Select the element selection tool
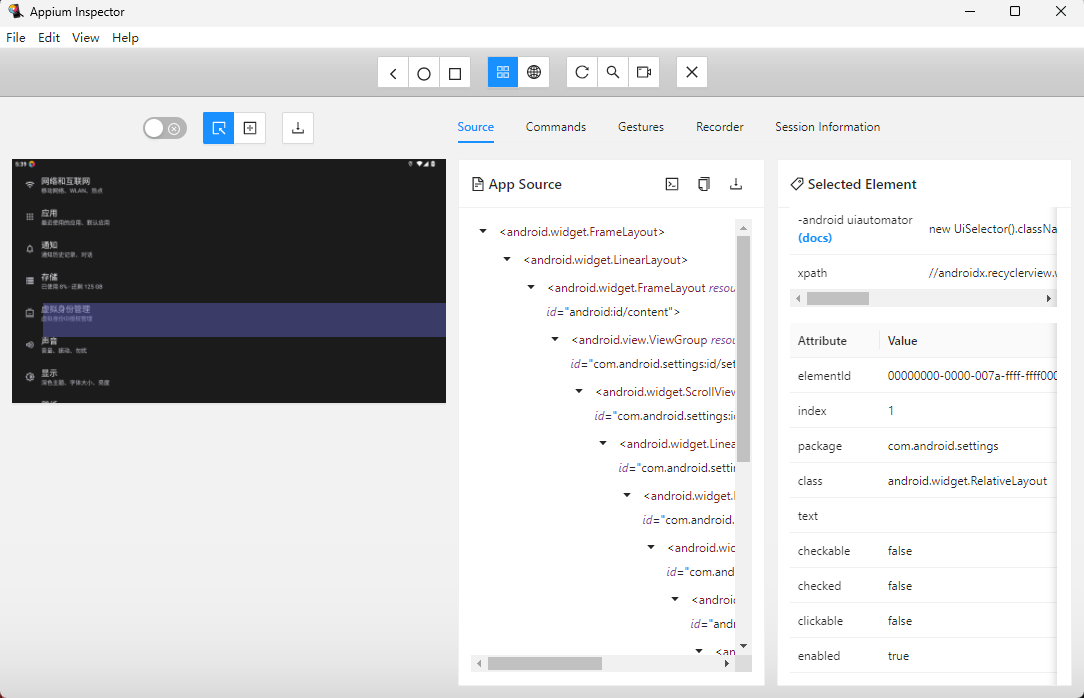 tap(218, 128)
